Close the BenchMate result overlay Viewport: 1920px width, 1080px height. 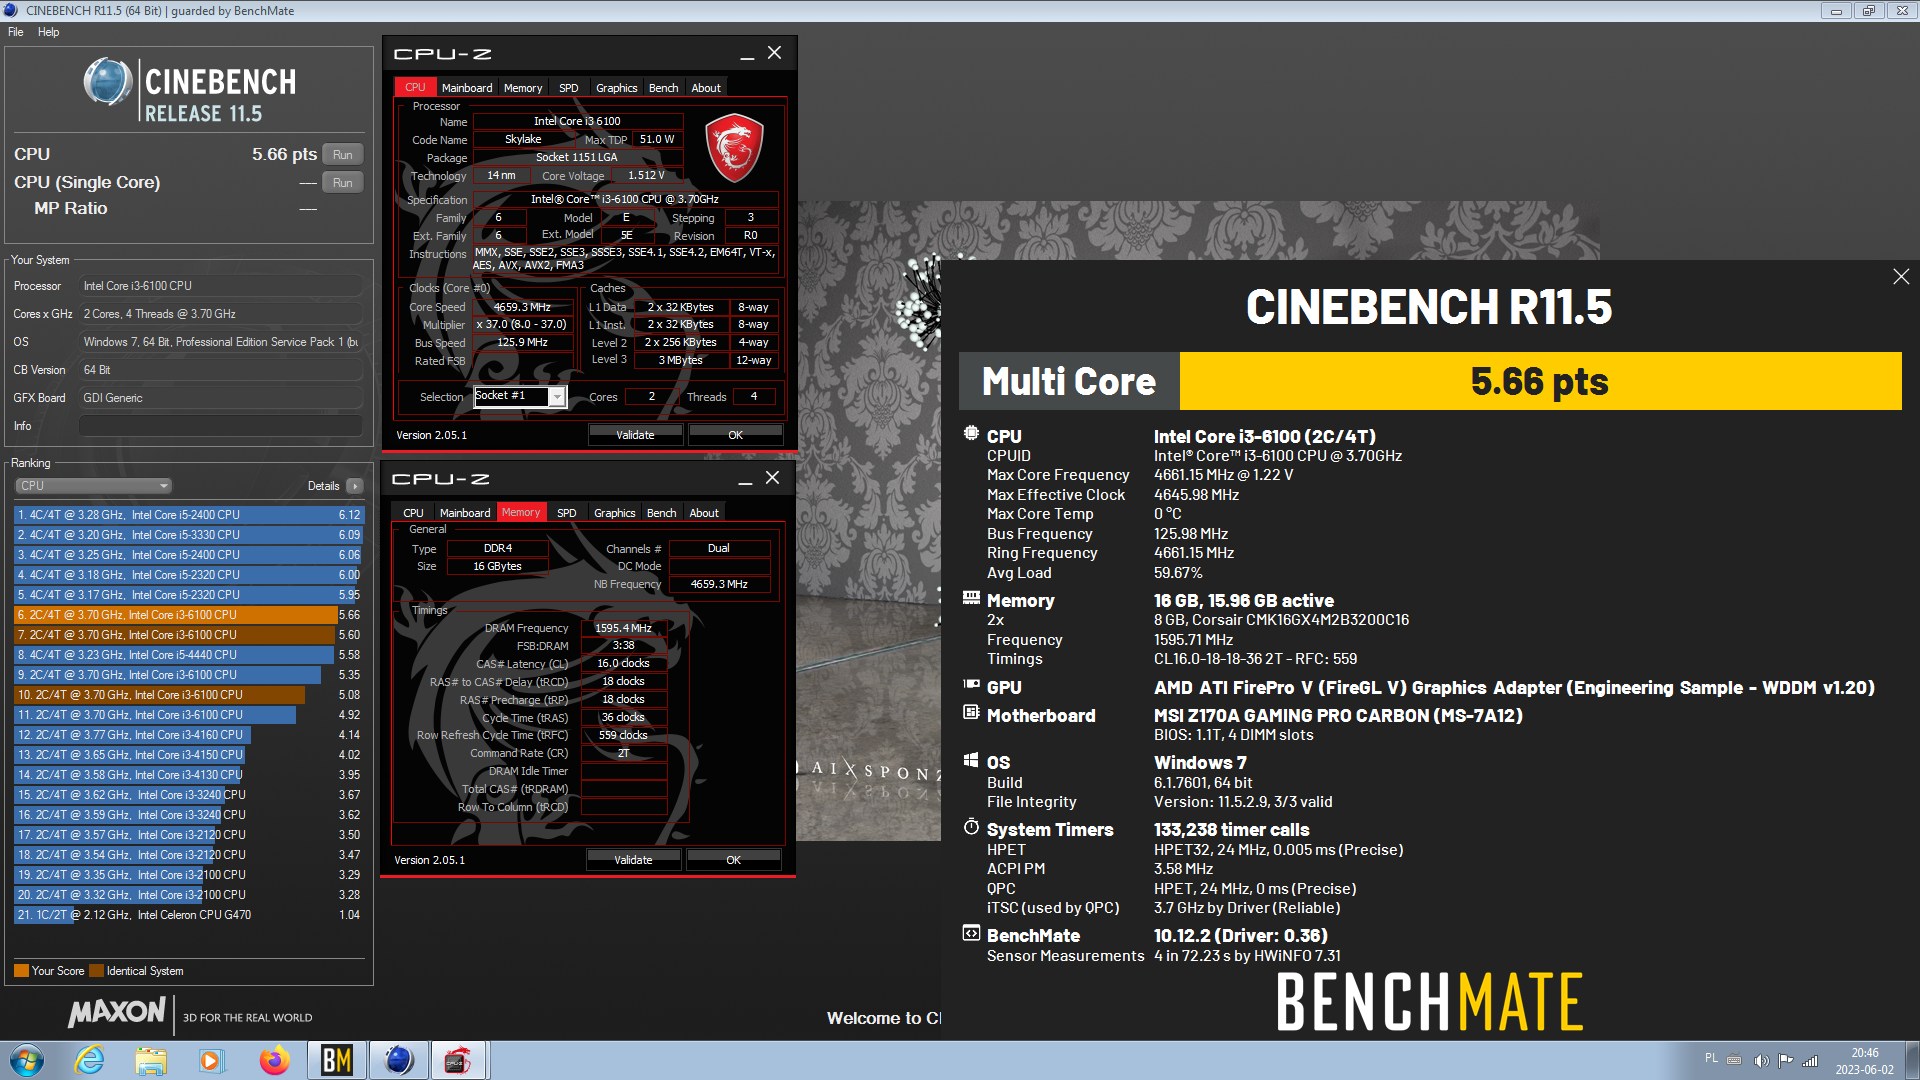[x=1901, y=277]
